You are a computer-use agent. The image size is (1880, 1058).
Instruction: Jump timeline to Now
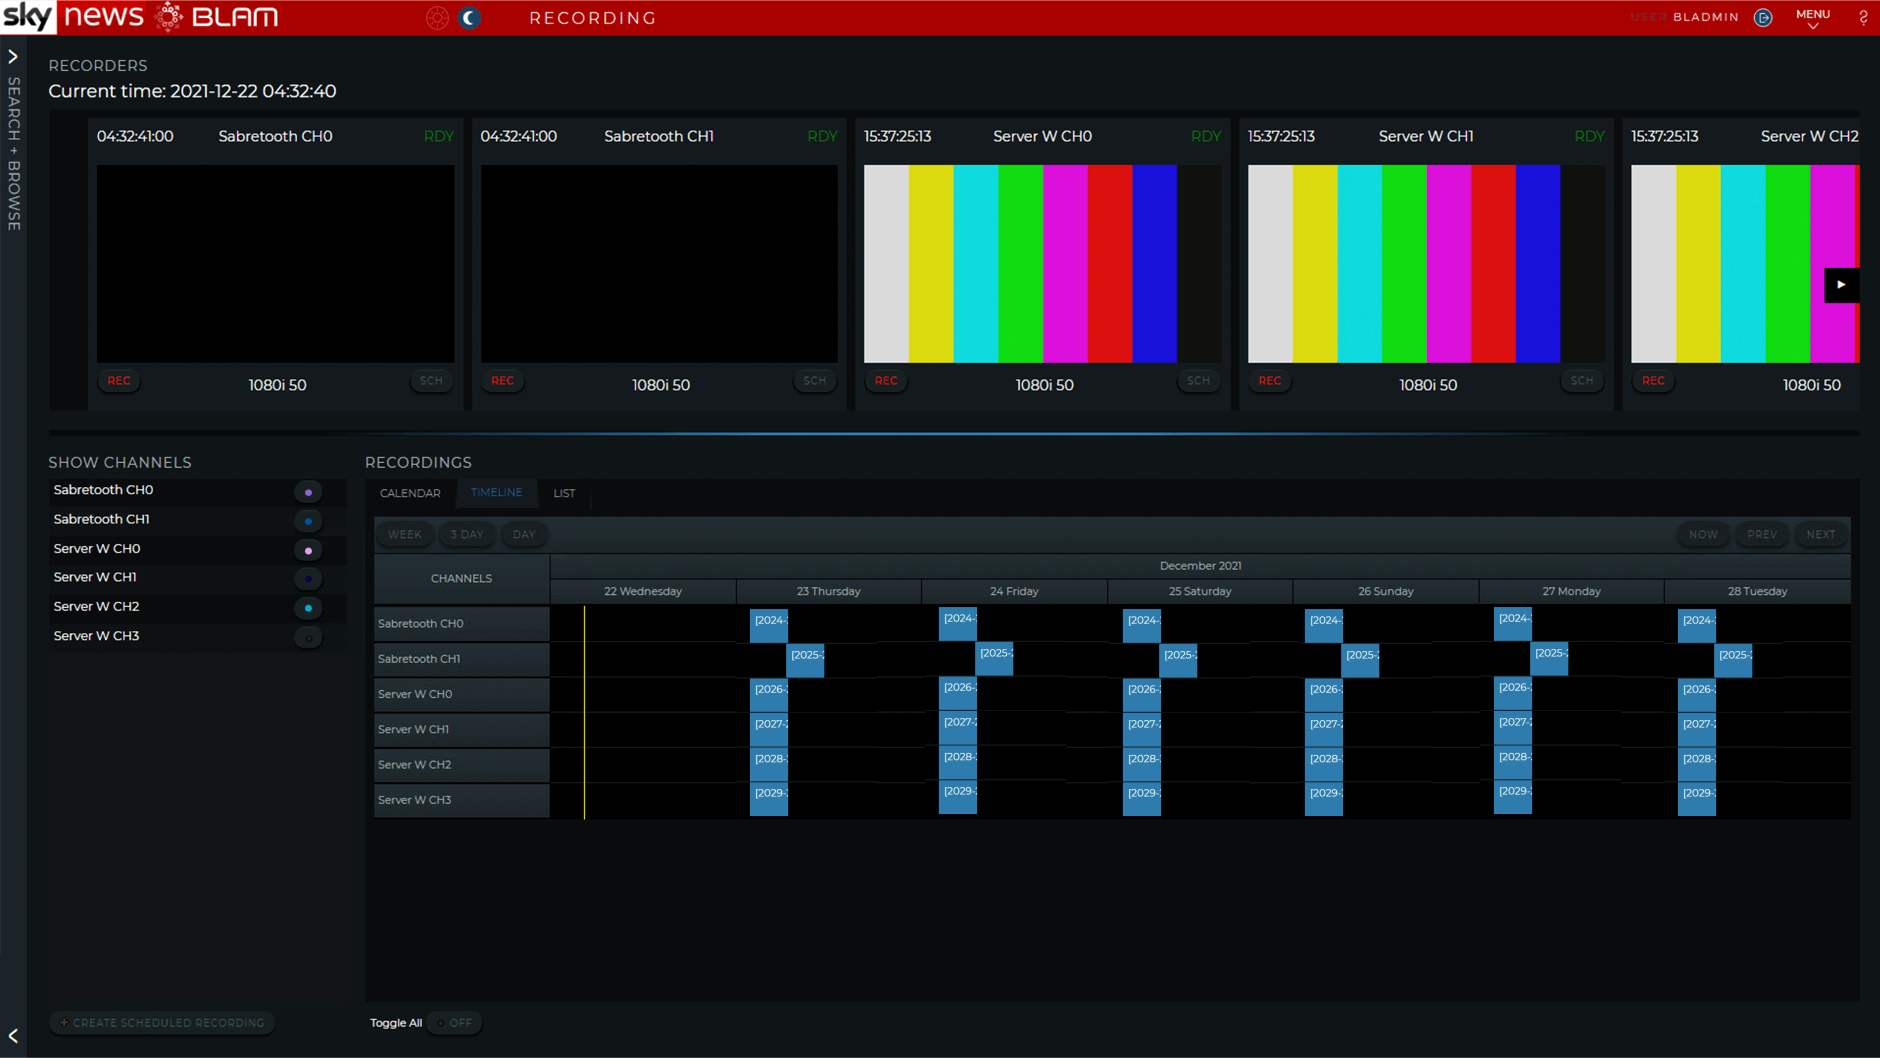point(1703,535)
